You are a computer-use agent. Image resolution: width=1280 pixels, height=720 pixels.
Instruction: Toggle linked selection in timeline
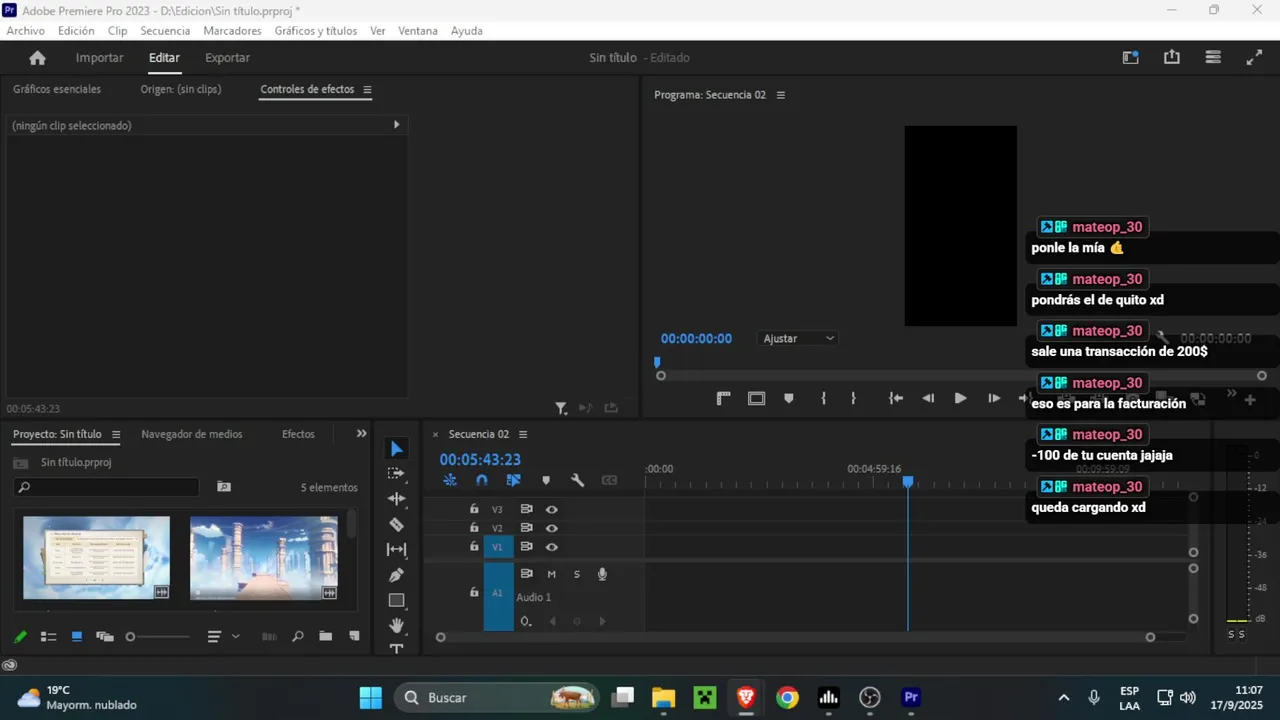click(514, 480)
